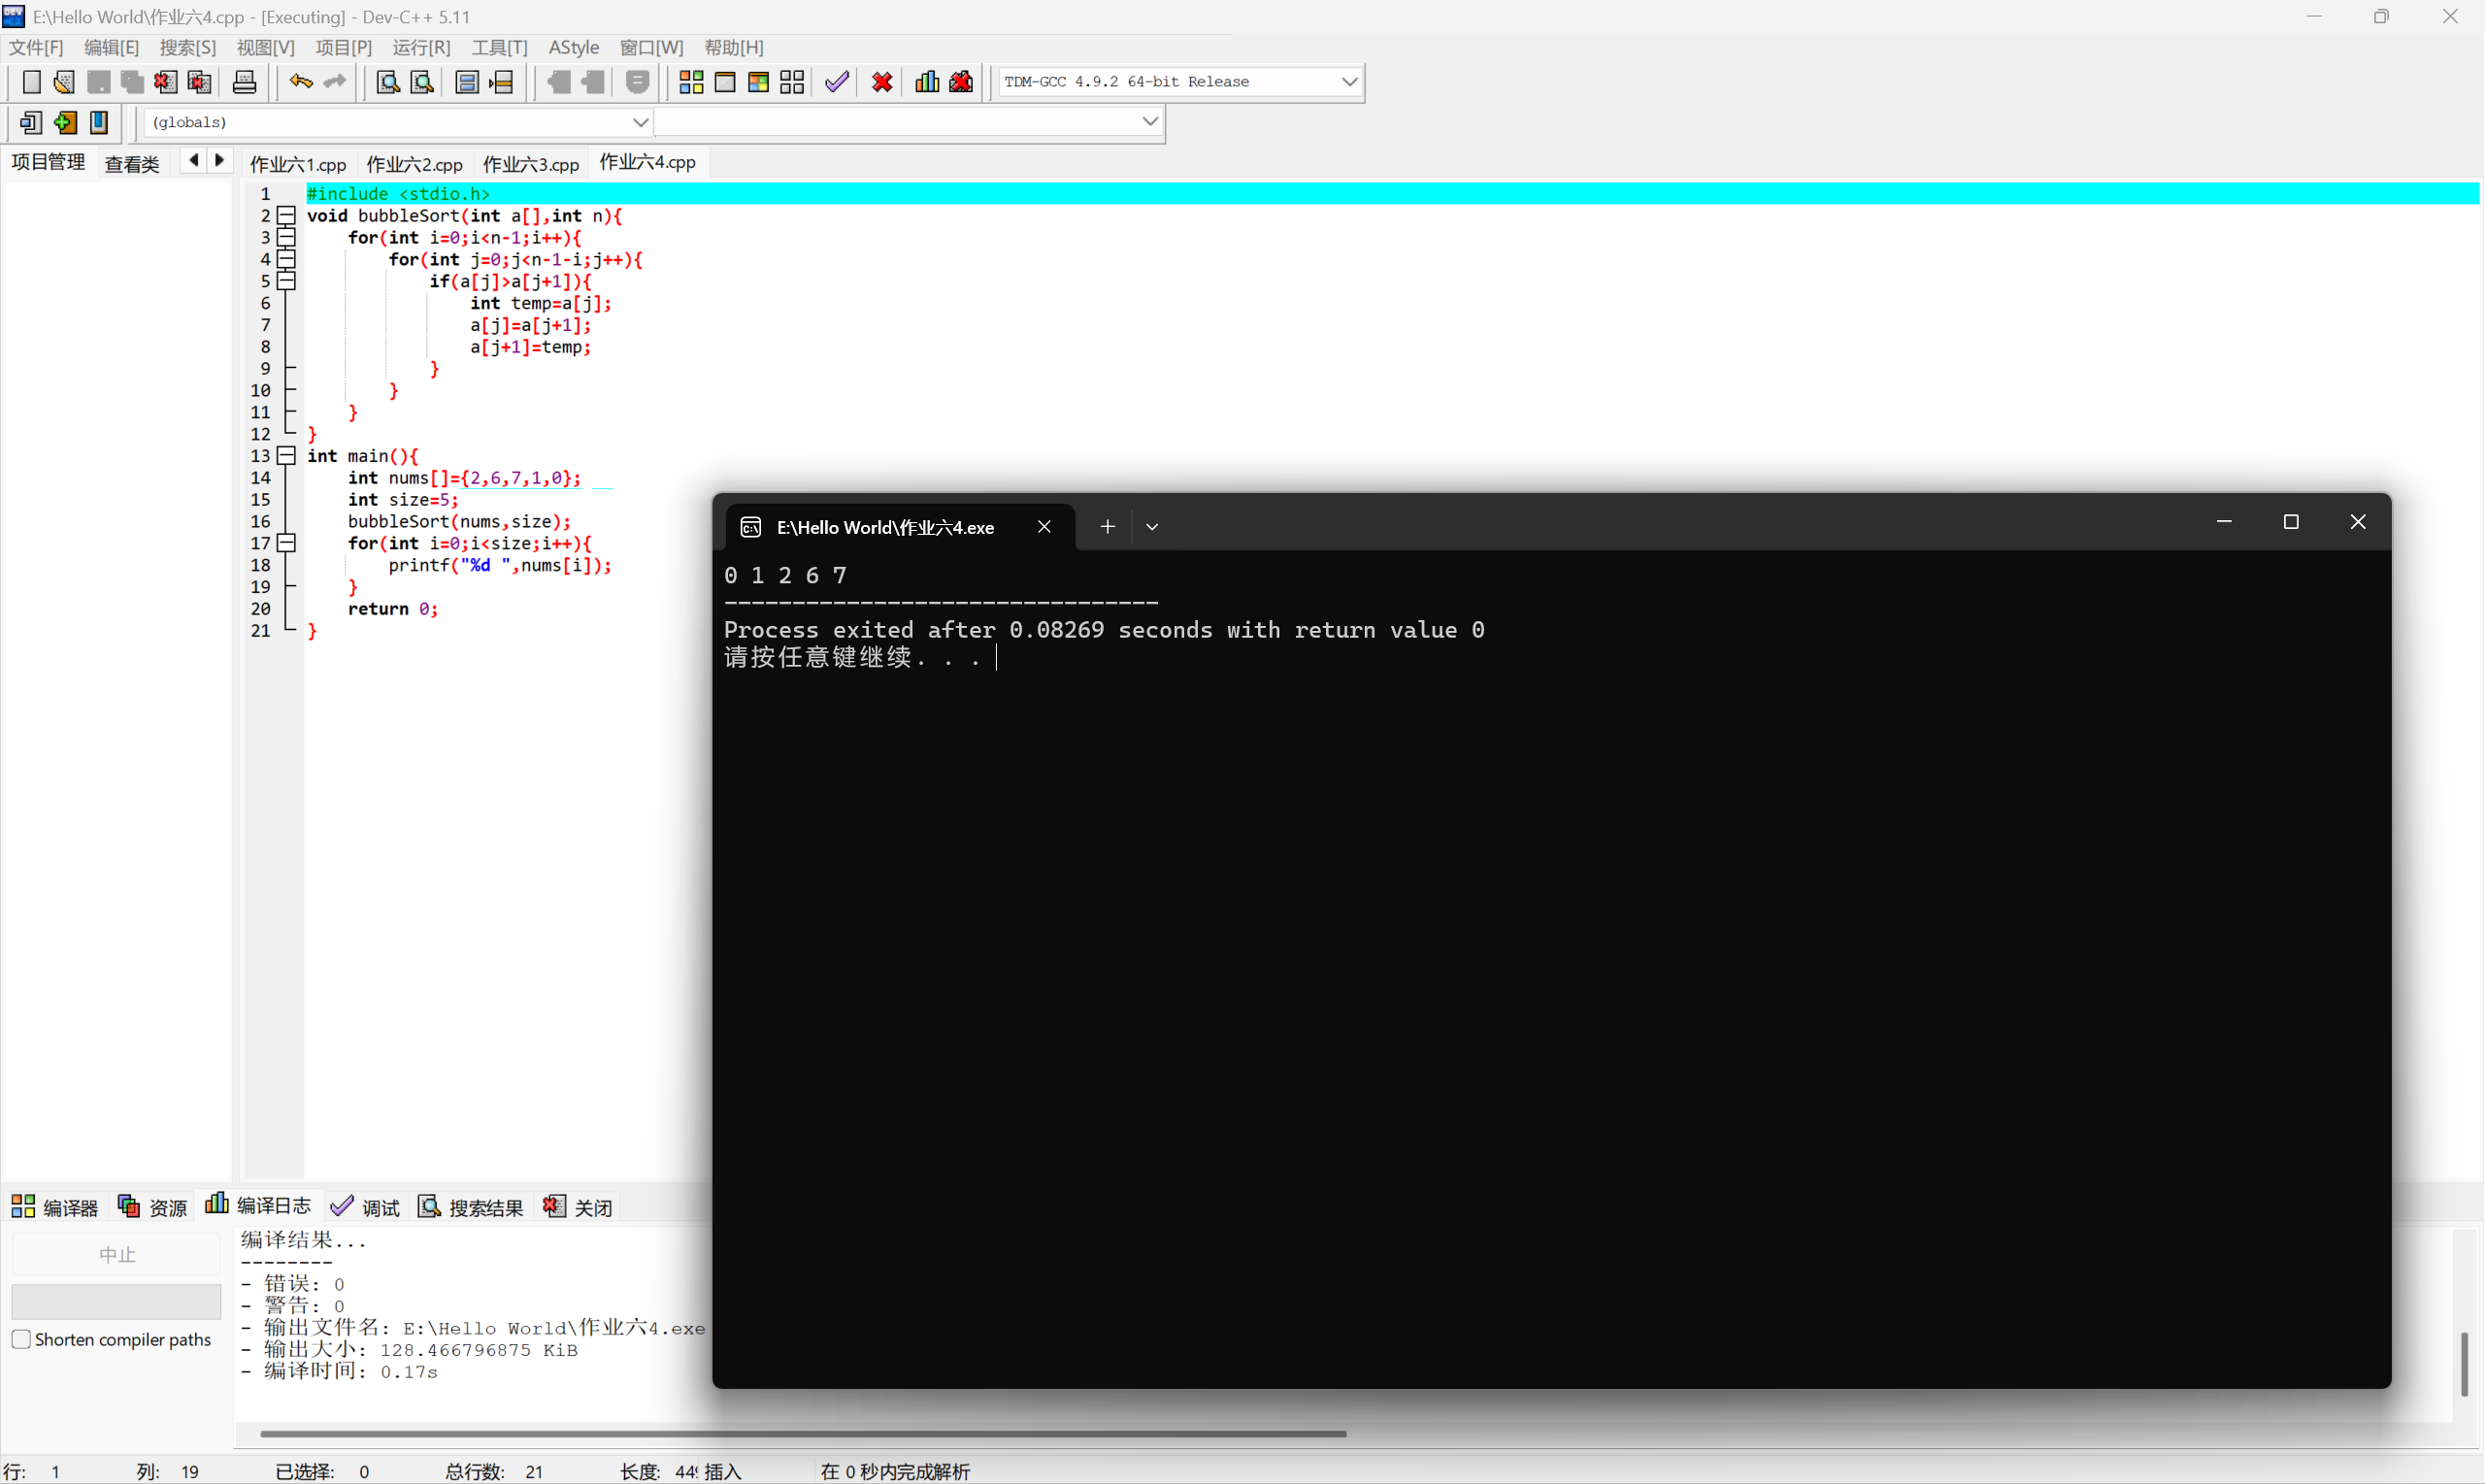Click the Compile toolbar icon
Image resolution: width=2485 pixels, height=1484 pixels.
pos(690,82)
